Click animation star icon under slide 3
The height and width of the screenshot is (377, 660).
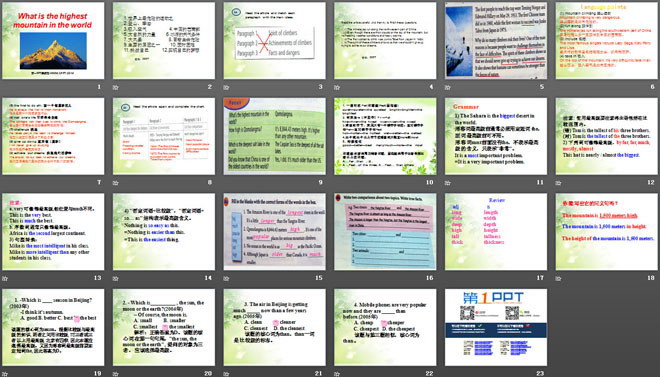click(226, 88)
